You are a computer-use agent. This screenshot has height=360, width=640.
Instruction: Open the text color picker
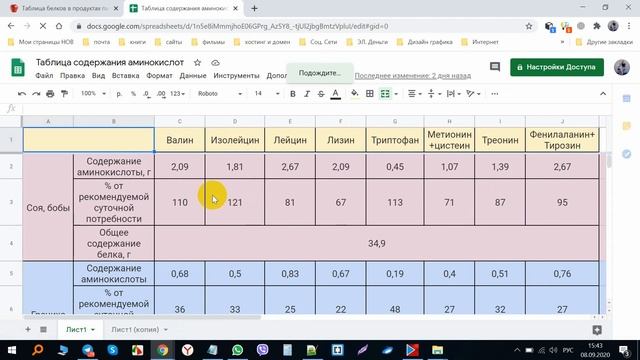coord(336,94)
